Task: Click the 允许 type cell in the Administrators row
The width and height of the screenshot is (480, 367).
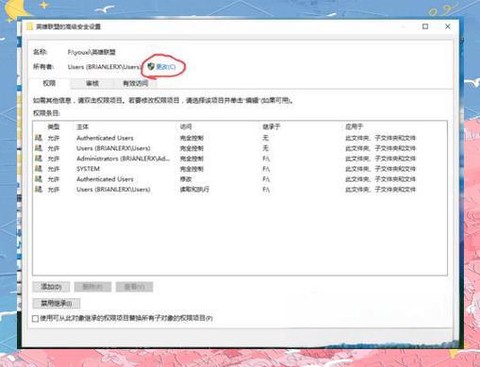Action: tap(53, 158)
